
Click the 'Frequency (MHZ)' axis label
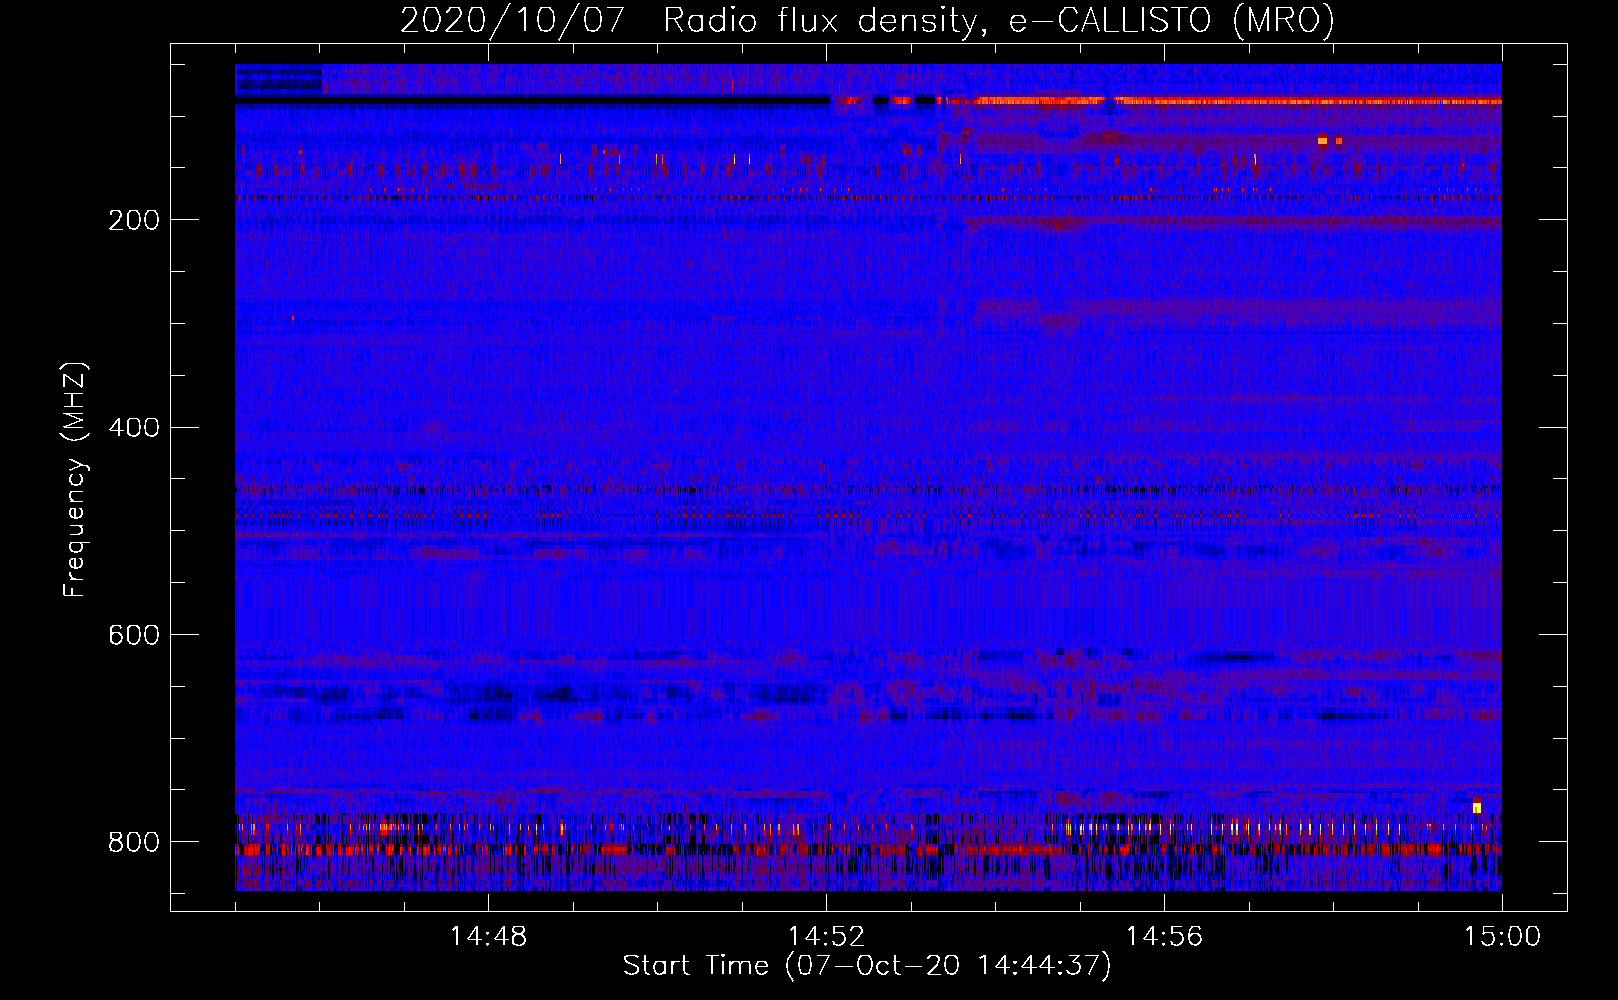click(75, 479)
